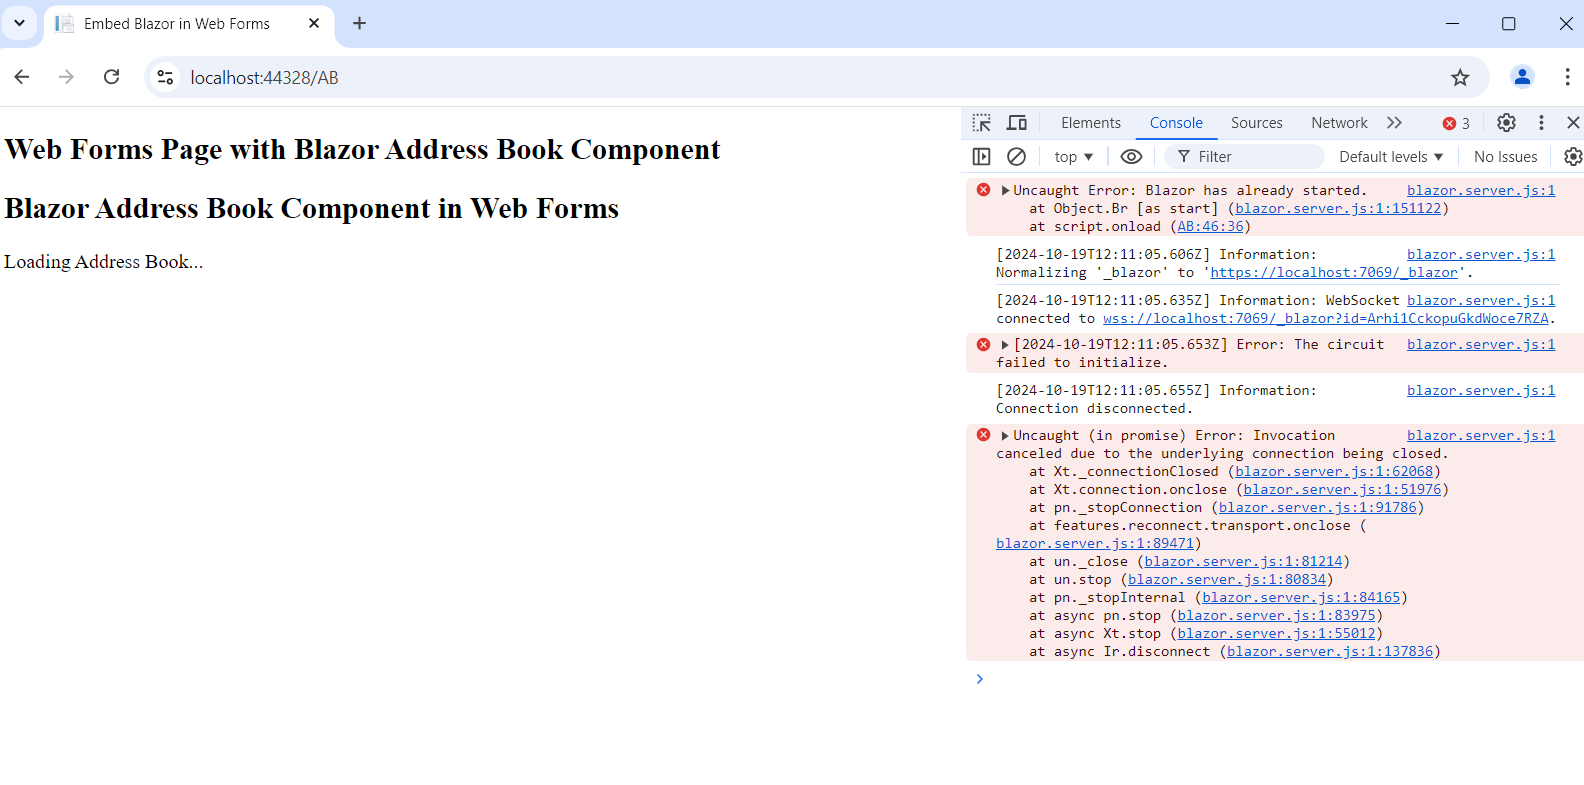Open the Default levels dropdown
This screenshot has width=1584, height=785.
coord(1391,157)
